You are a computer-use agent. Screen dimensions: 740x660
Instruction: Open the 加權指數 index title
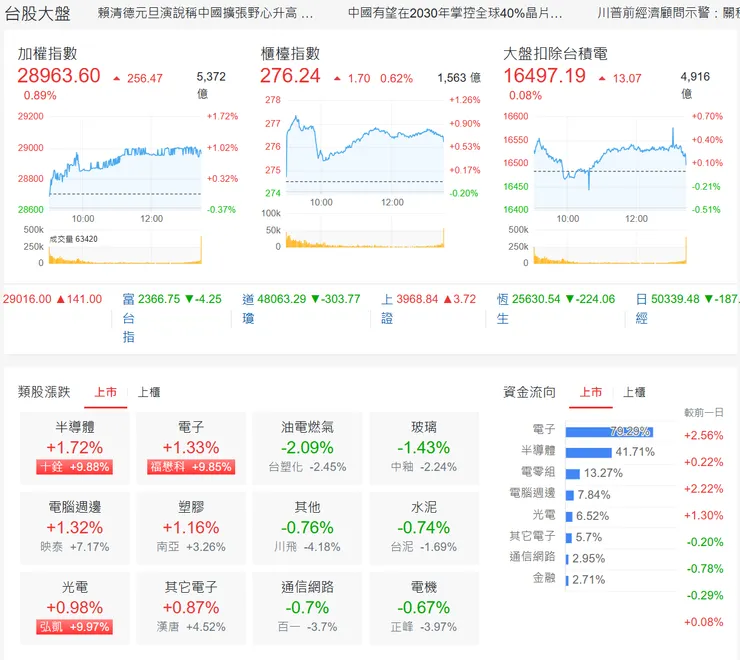[47, 53]
